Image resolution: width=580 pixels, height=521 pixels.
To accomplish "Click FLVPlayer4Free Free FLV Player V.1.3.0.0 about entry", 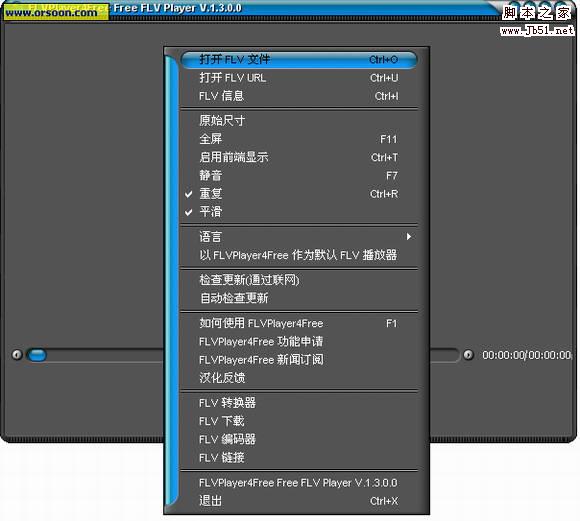I will (x=299, y=483).
